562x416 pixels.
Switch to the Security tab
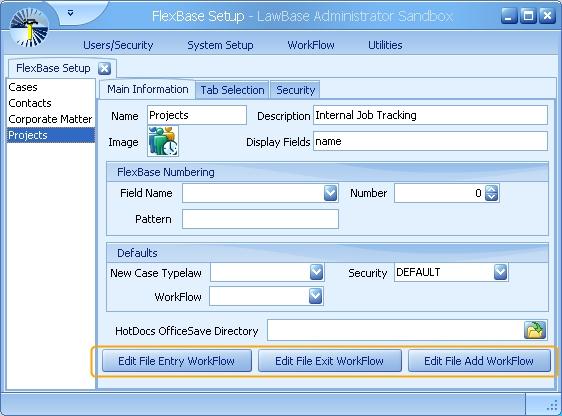coord(295,90)
